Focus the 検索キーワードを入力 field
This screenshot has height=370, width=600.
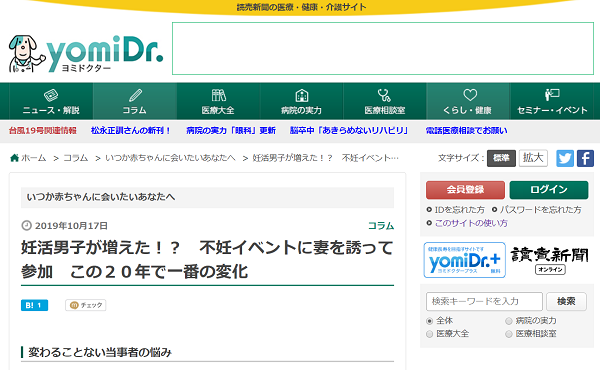484,302
